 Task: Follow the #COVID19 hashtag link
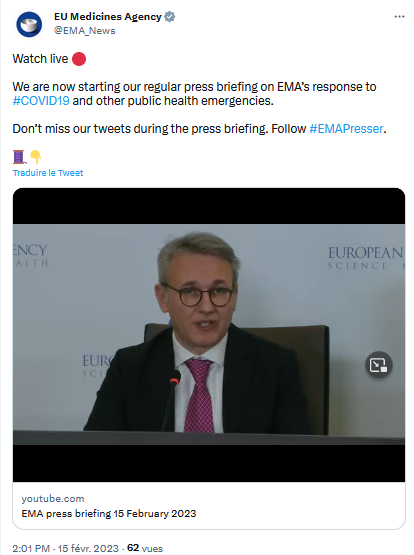(41, 101)
